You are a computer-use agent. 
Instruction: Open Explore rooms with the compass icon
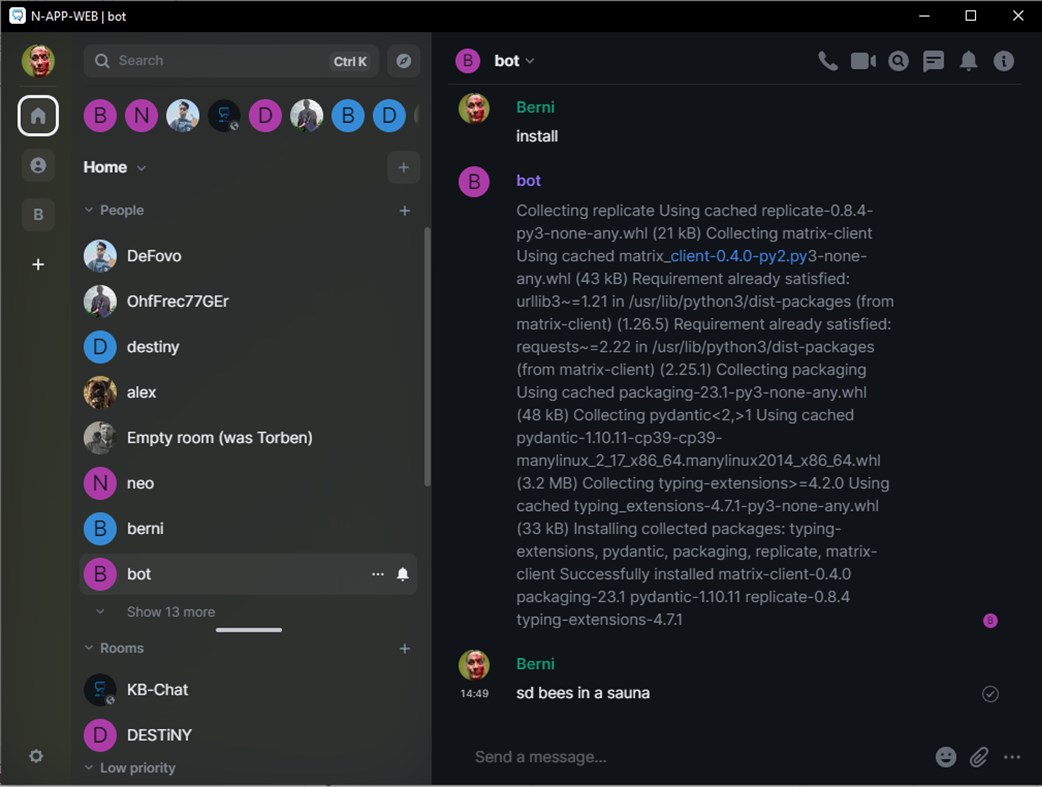tap(404, 60)
